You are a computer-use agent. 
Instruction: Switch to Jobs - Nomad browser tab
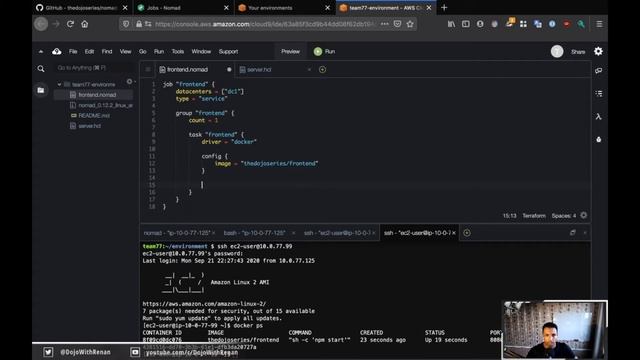(x=183, y=8)
